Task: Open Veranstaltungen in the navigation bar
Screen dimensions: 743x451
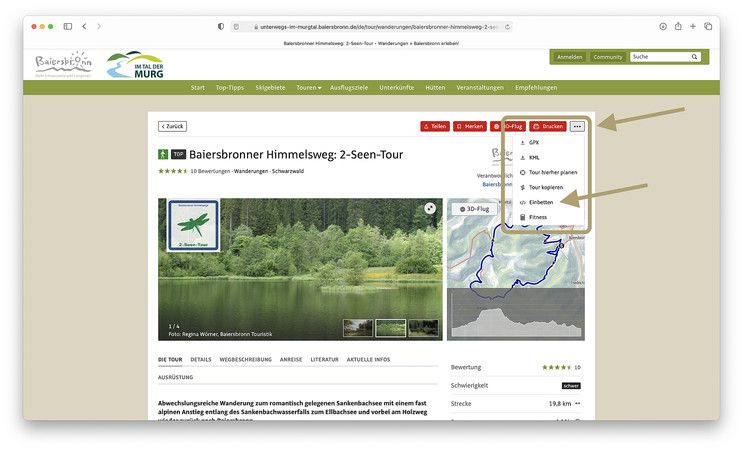Action: click(480, 88)
